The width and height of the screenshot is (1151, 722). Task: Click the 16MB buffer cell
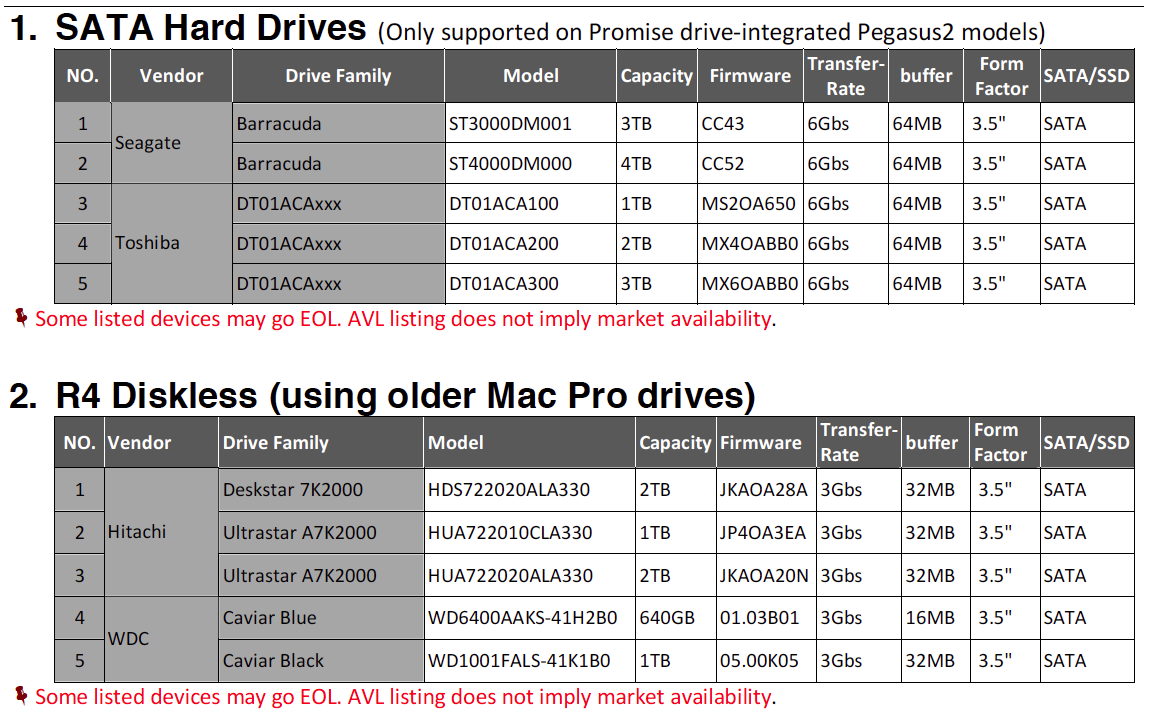click(934, 618)
